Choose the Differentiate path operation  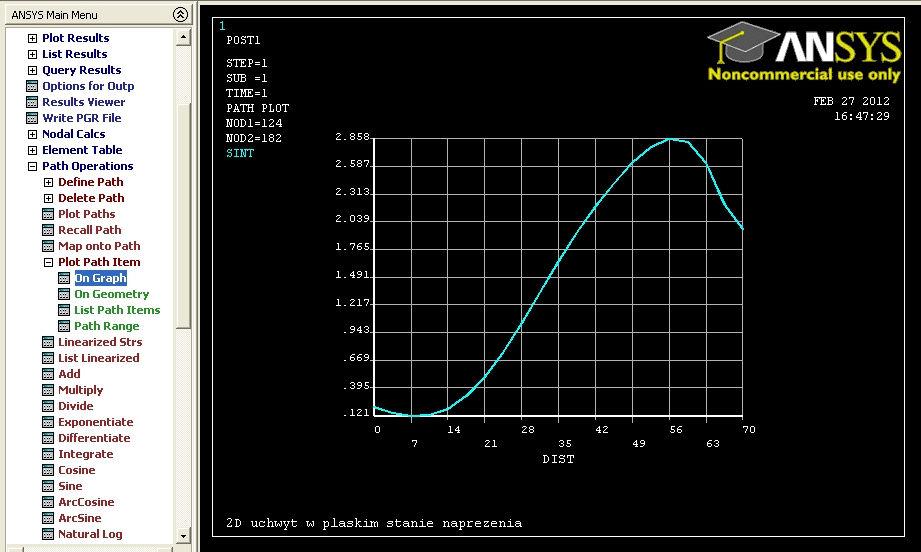[94, 438]
